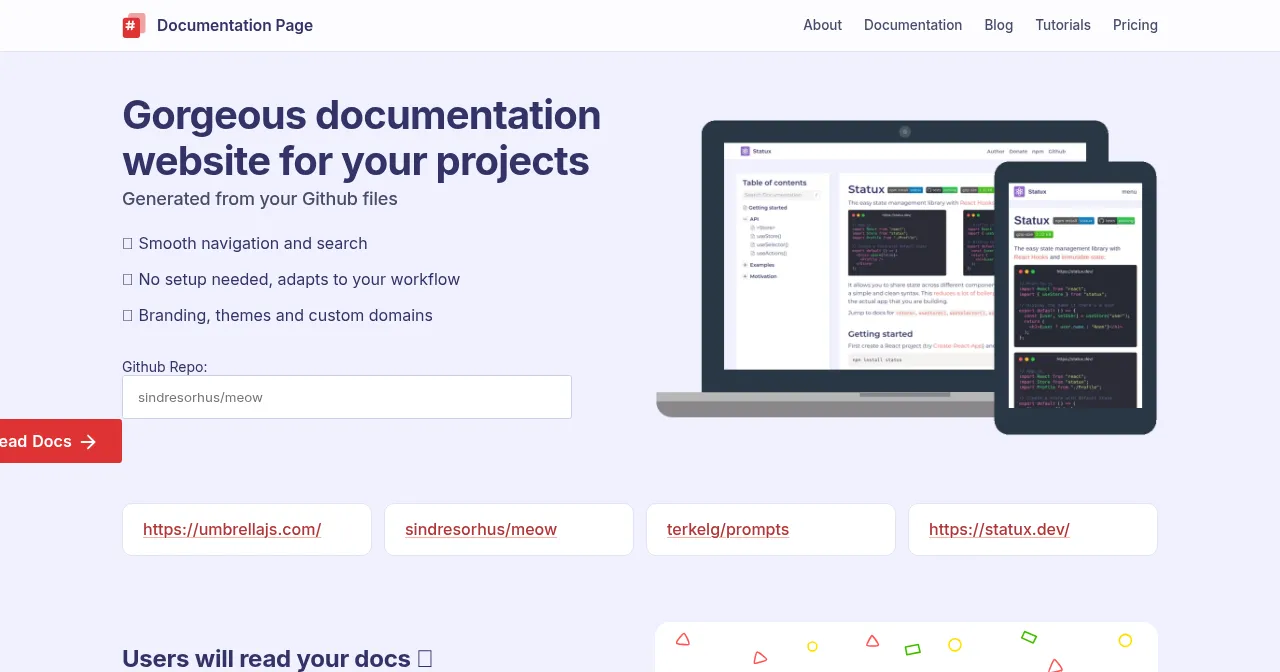Click the 'Gorgeous documentation website' heading

361,138
